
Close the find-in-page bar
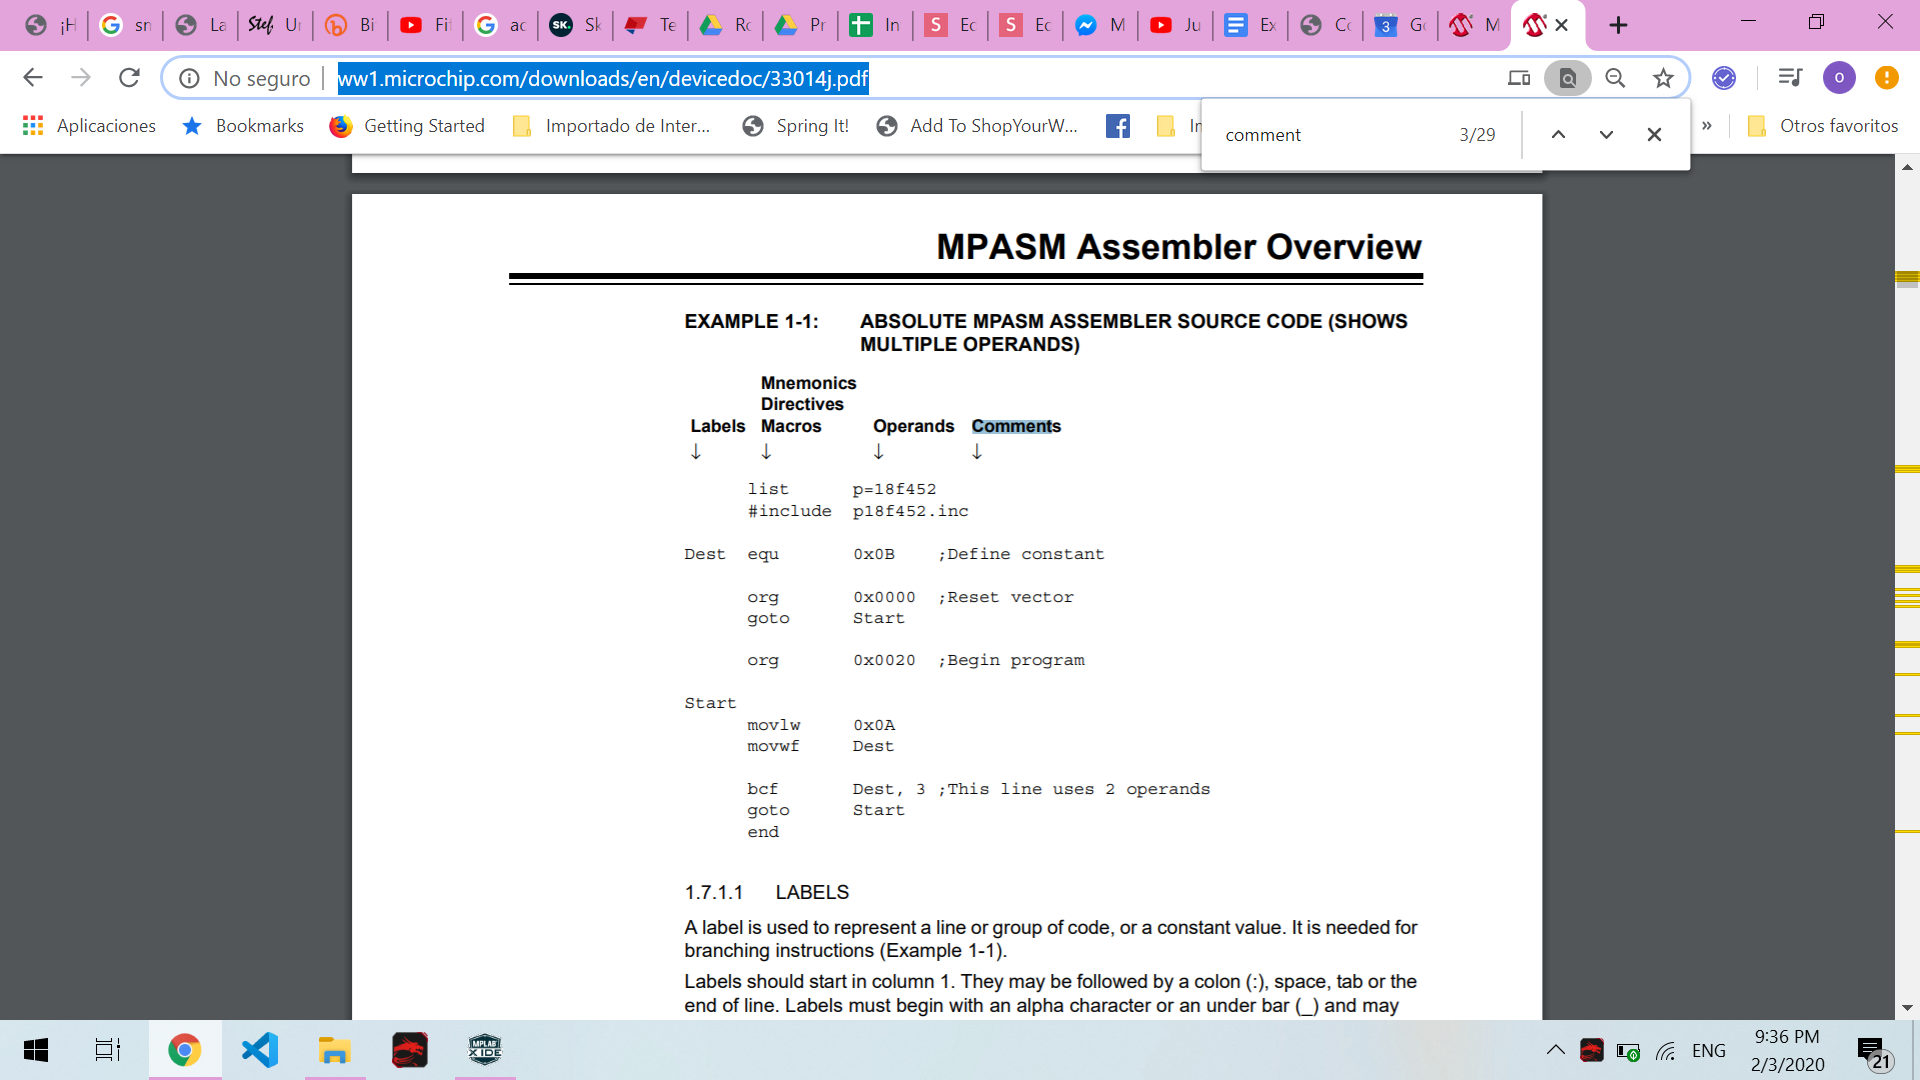click(x=1654, y=135)
